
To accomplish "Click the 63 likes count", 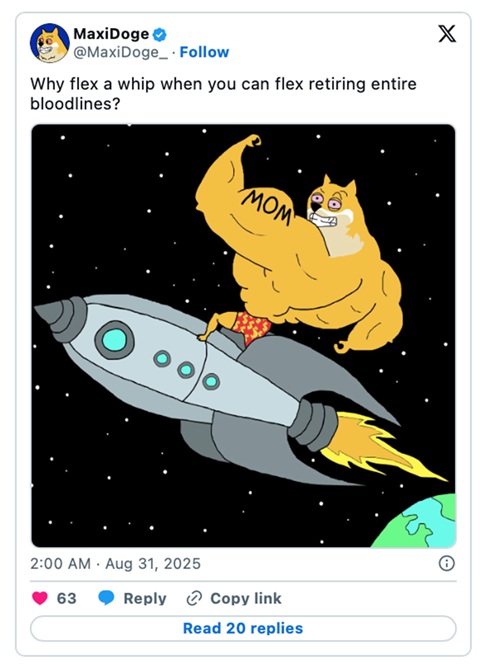I will click(67, 598).
